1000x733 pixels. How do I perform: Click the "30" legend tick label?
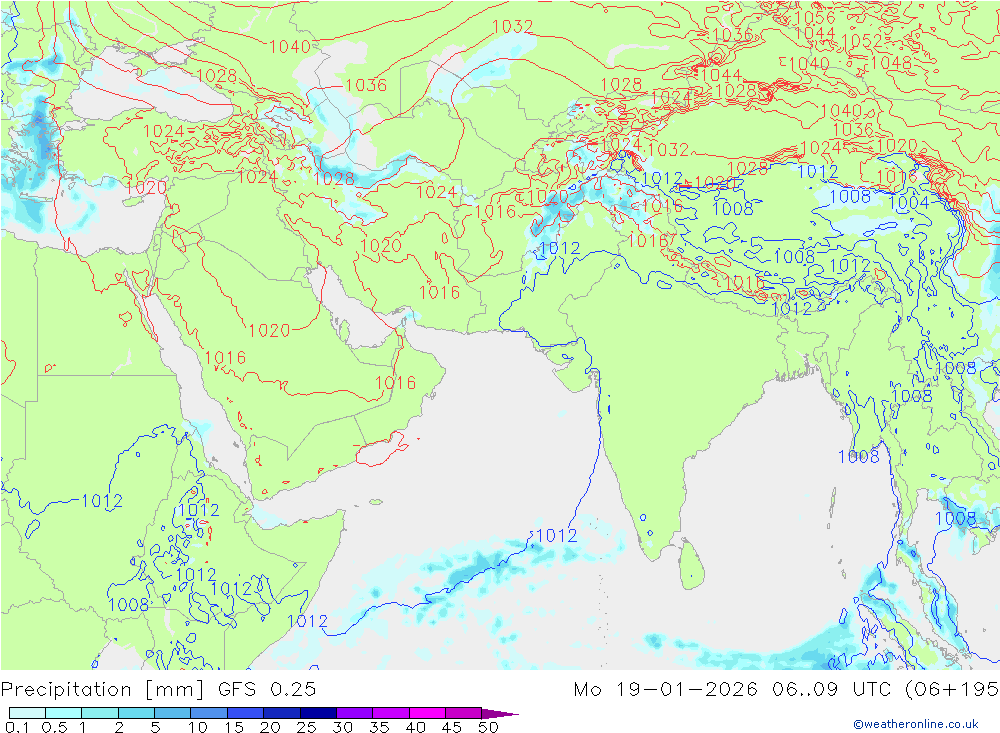point(343,727)
